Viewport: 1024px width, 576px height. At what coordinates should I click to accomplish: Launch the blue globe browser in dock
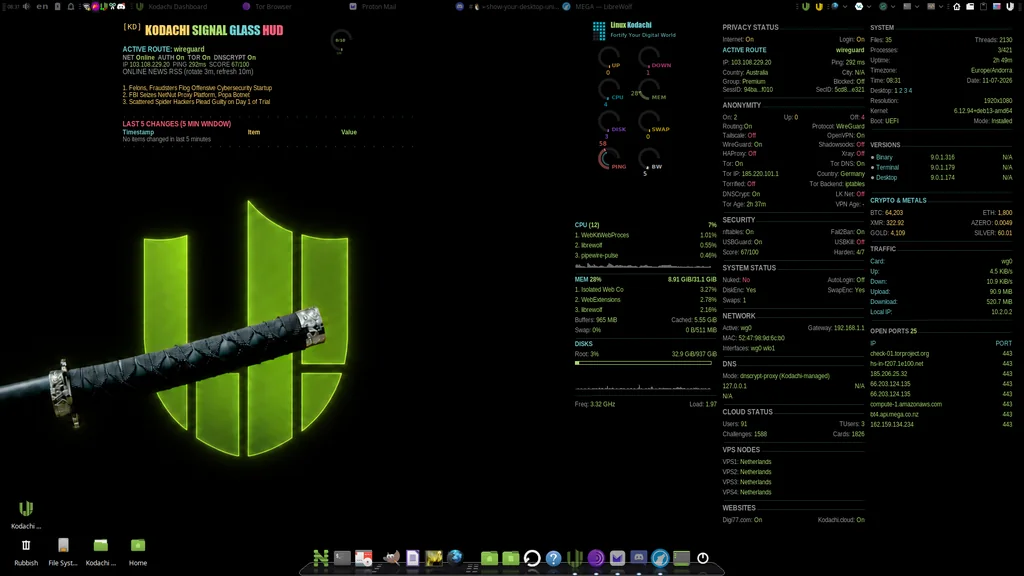pyautogui.click(x=455, y=557)
